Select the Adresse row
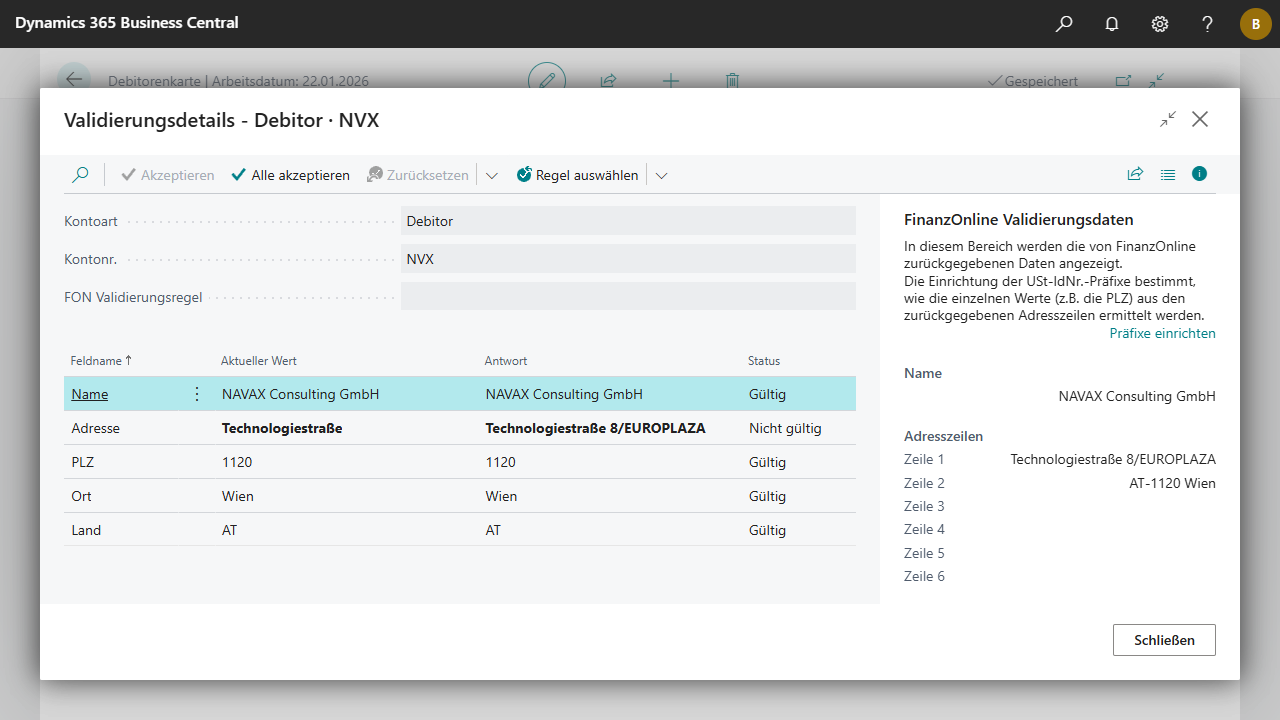 [460, 428]
